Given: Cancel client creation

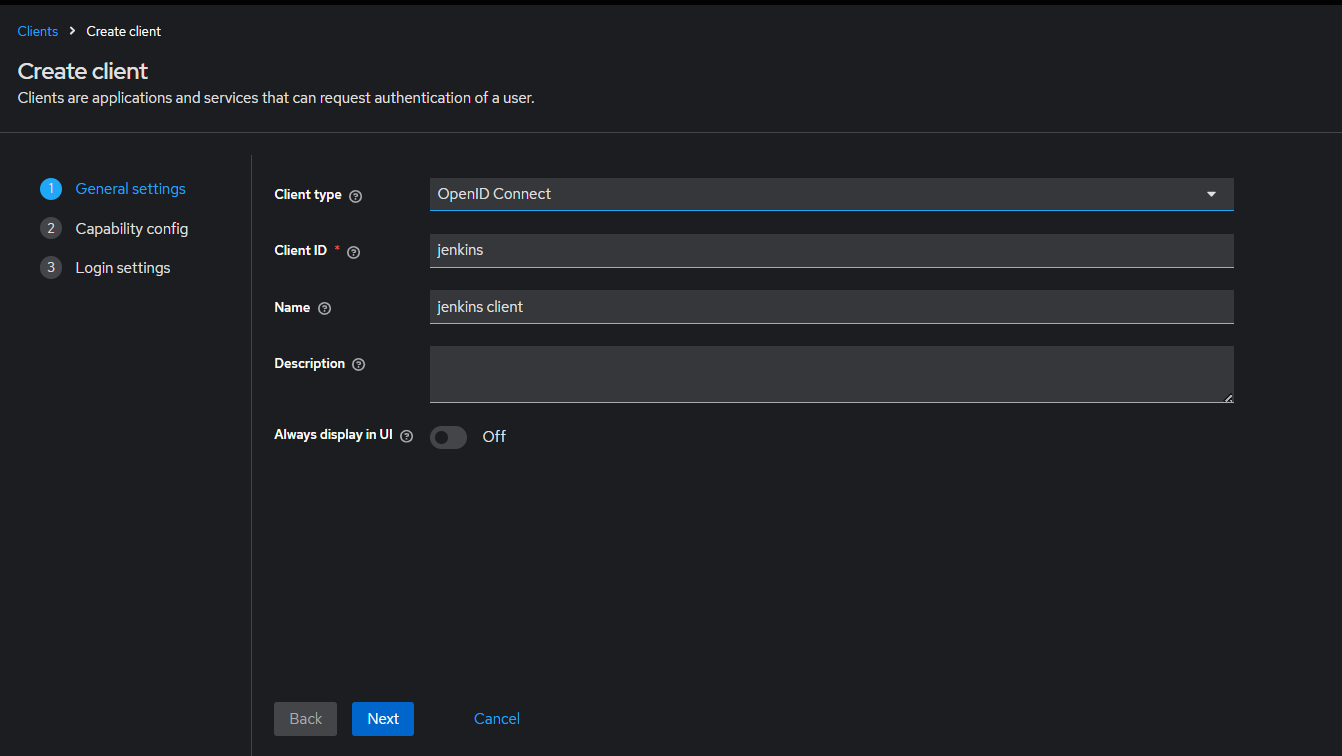Looking at the screenshot, I should click(x=496, y=719).
